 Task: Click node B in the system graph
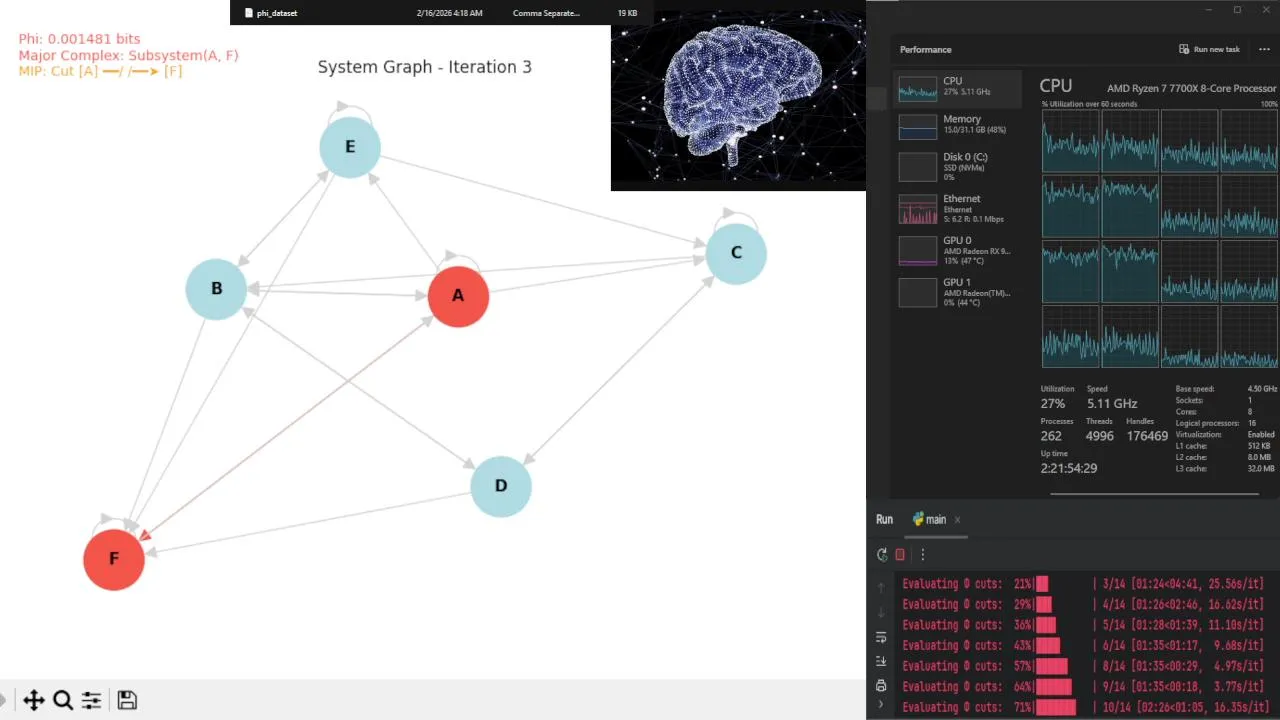tap(216, 289)
